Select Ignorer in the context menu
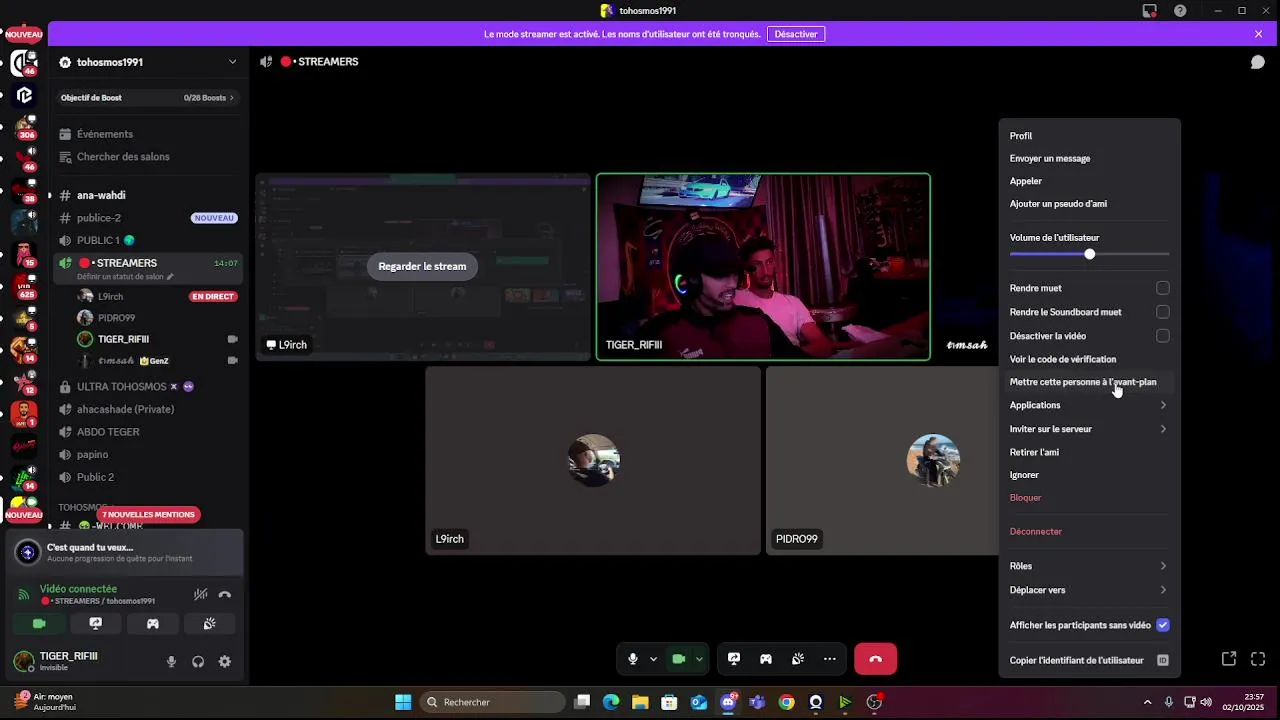Viewport: 1280px width, 720px height. click(1089, 475)
